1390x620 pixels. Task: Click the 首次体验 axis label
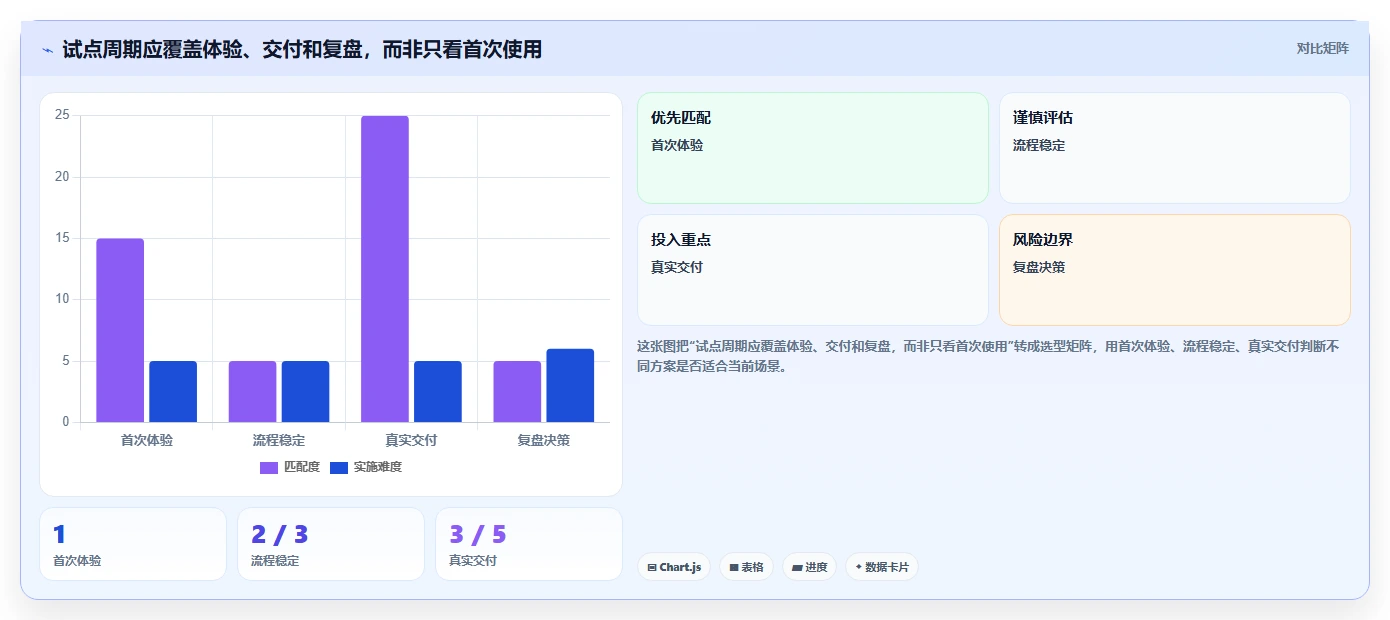pos(147,440)
